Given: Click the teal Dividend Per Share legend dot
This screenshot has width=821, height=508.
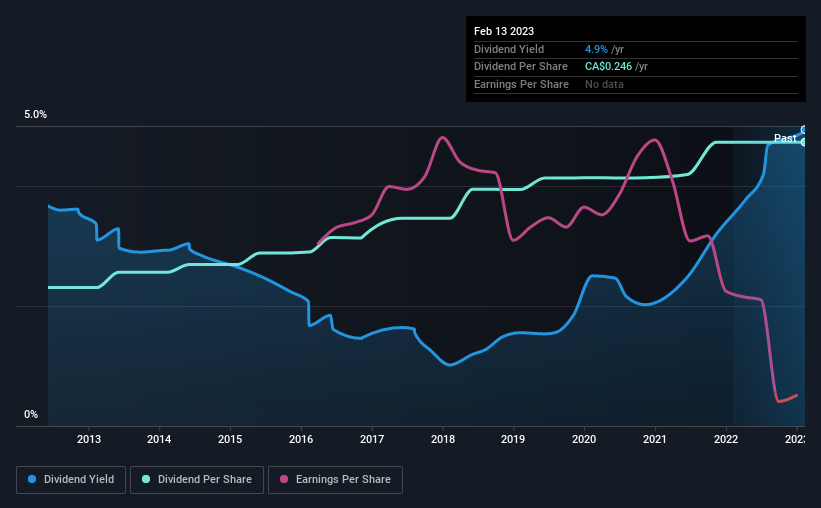Looking at the screenshot, I should coord(146,479).
